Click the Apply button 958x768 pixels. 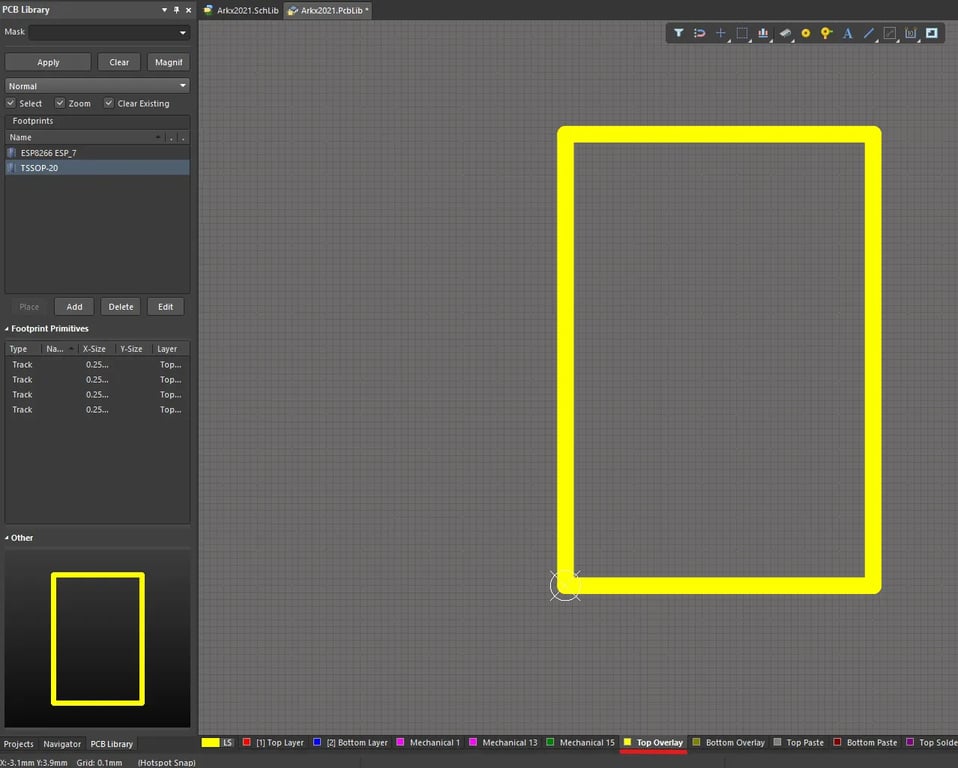(47, 62)
